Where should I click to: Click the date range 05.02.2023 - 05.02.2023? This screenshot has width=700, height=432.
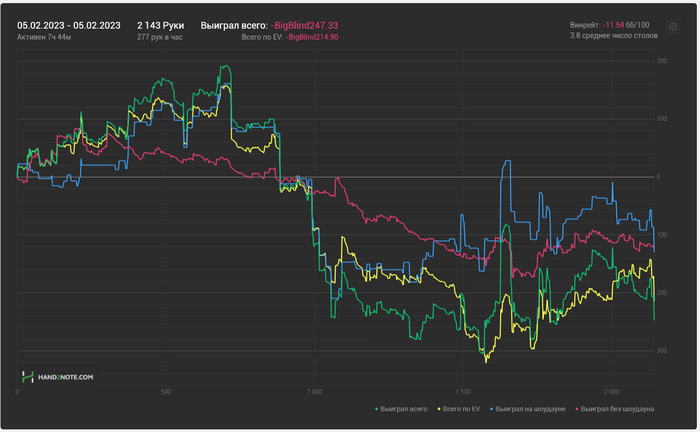[69, 25]
